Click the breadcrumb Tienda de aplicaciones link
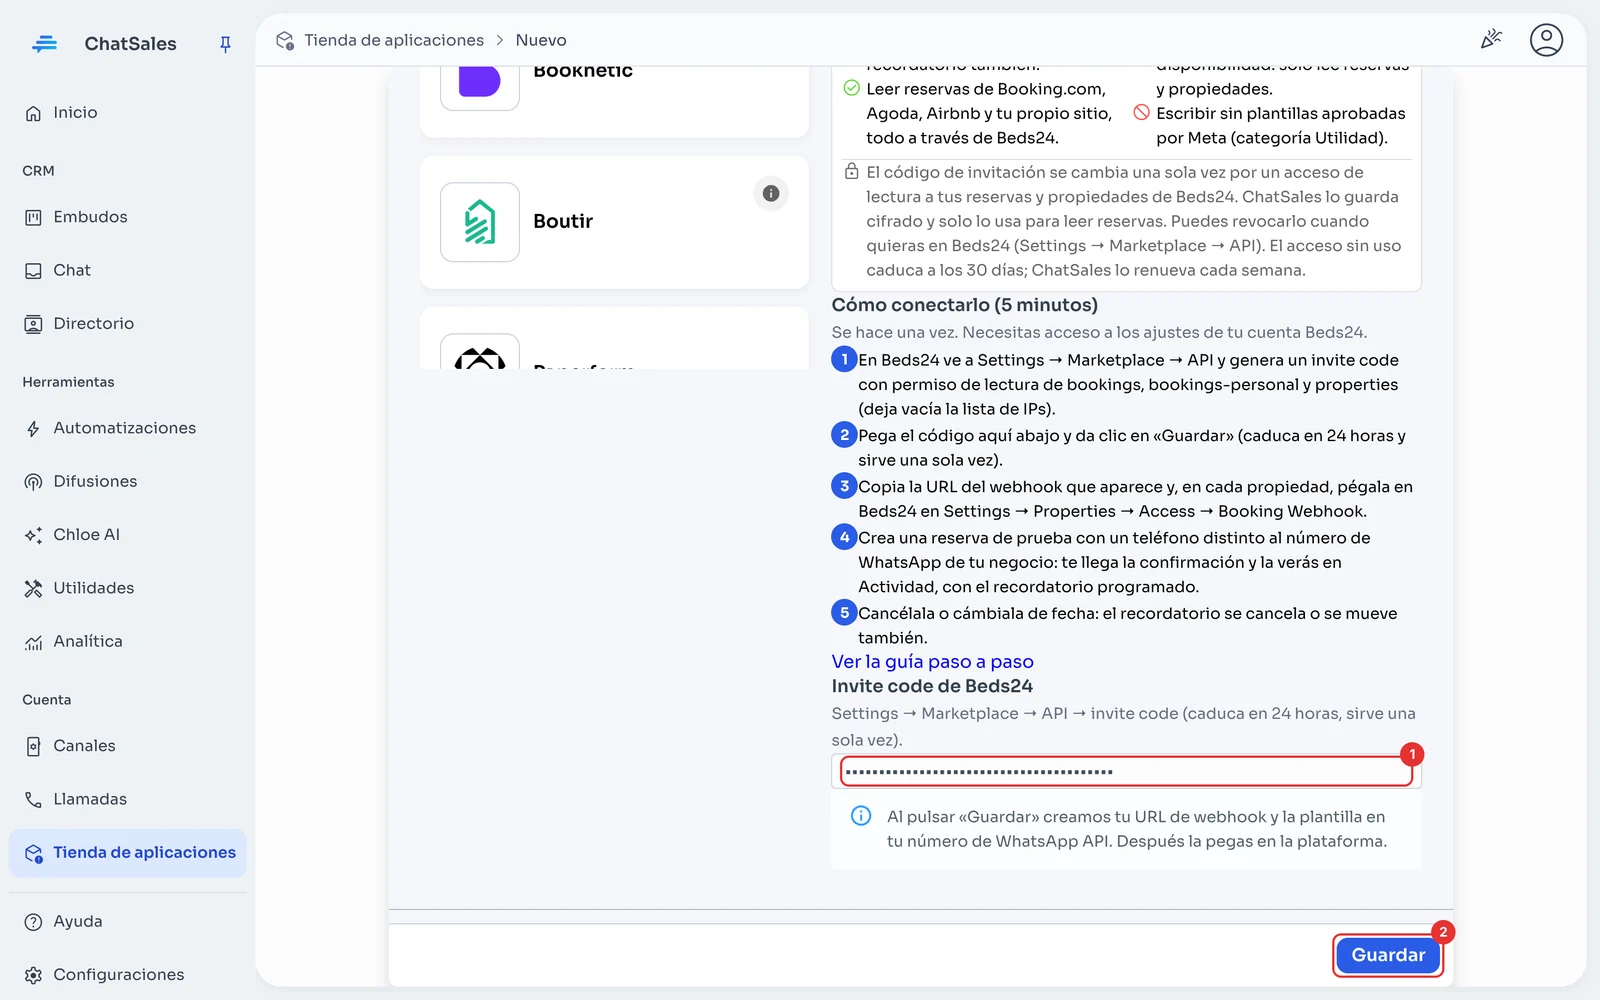This screenshot has width=1600, height=1000. (x=394, y=40)
